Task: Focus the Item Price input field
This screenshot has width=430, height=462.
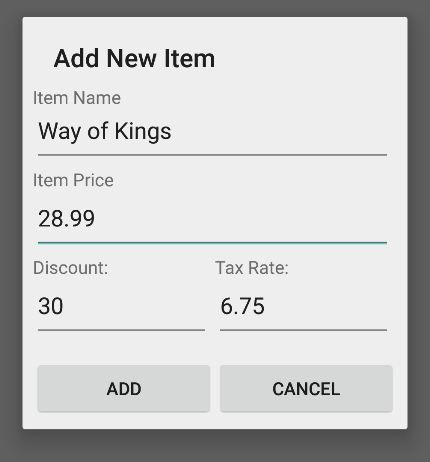Action: pyautogui.click(x=212, y=219)
